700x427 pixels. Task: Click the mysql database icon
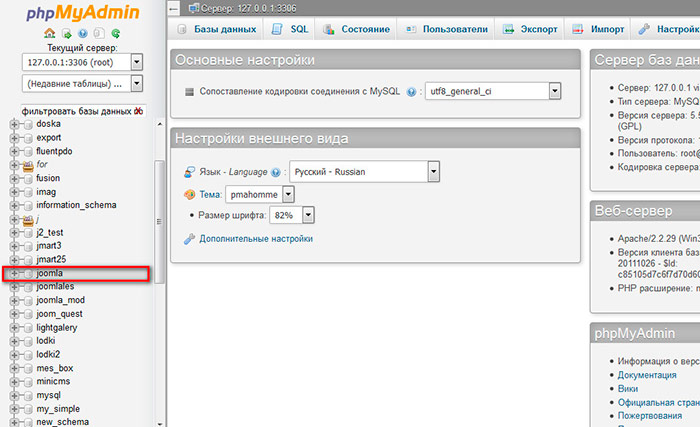28,396
